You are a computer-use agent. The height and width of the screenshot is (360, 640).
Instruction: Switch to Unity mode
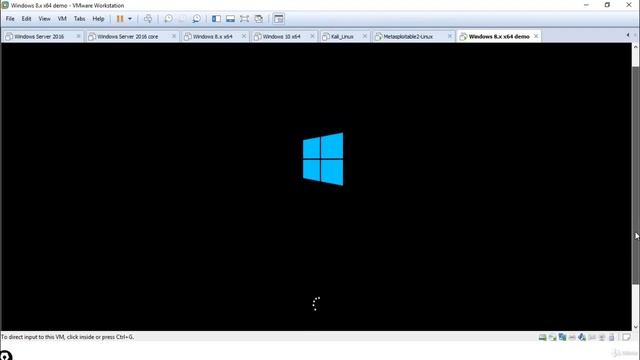[258, 19]
